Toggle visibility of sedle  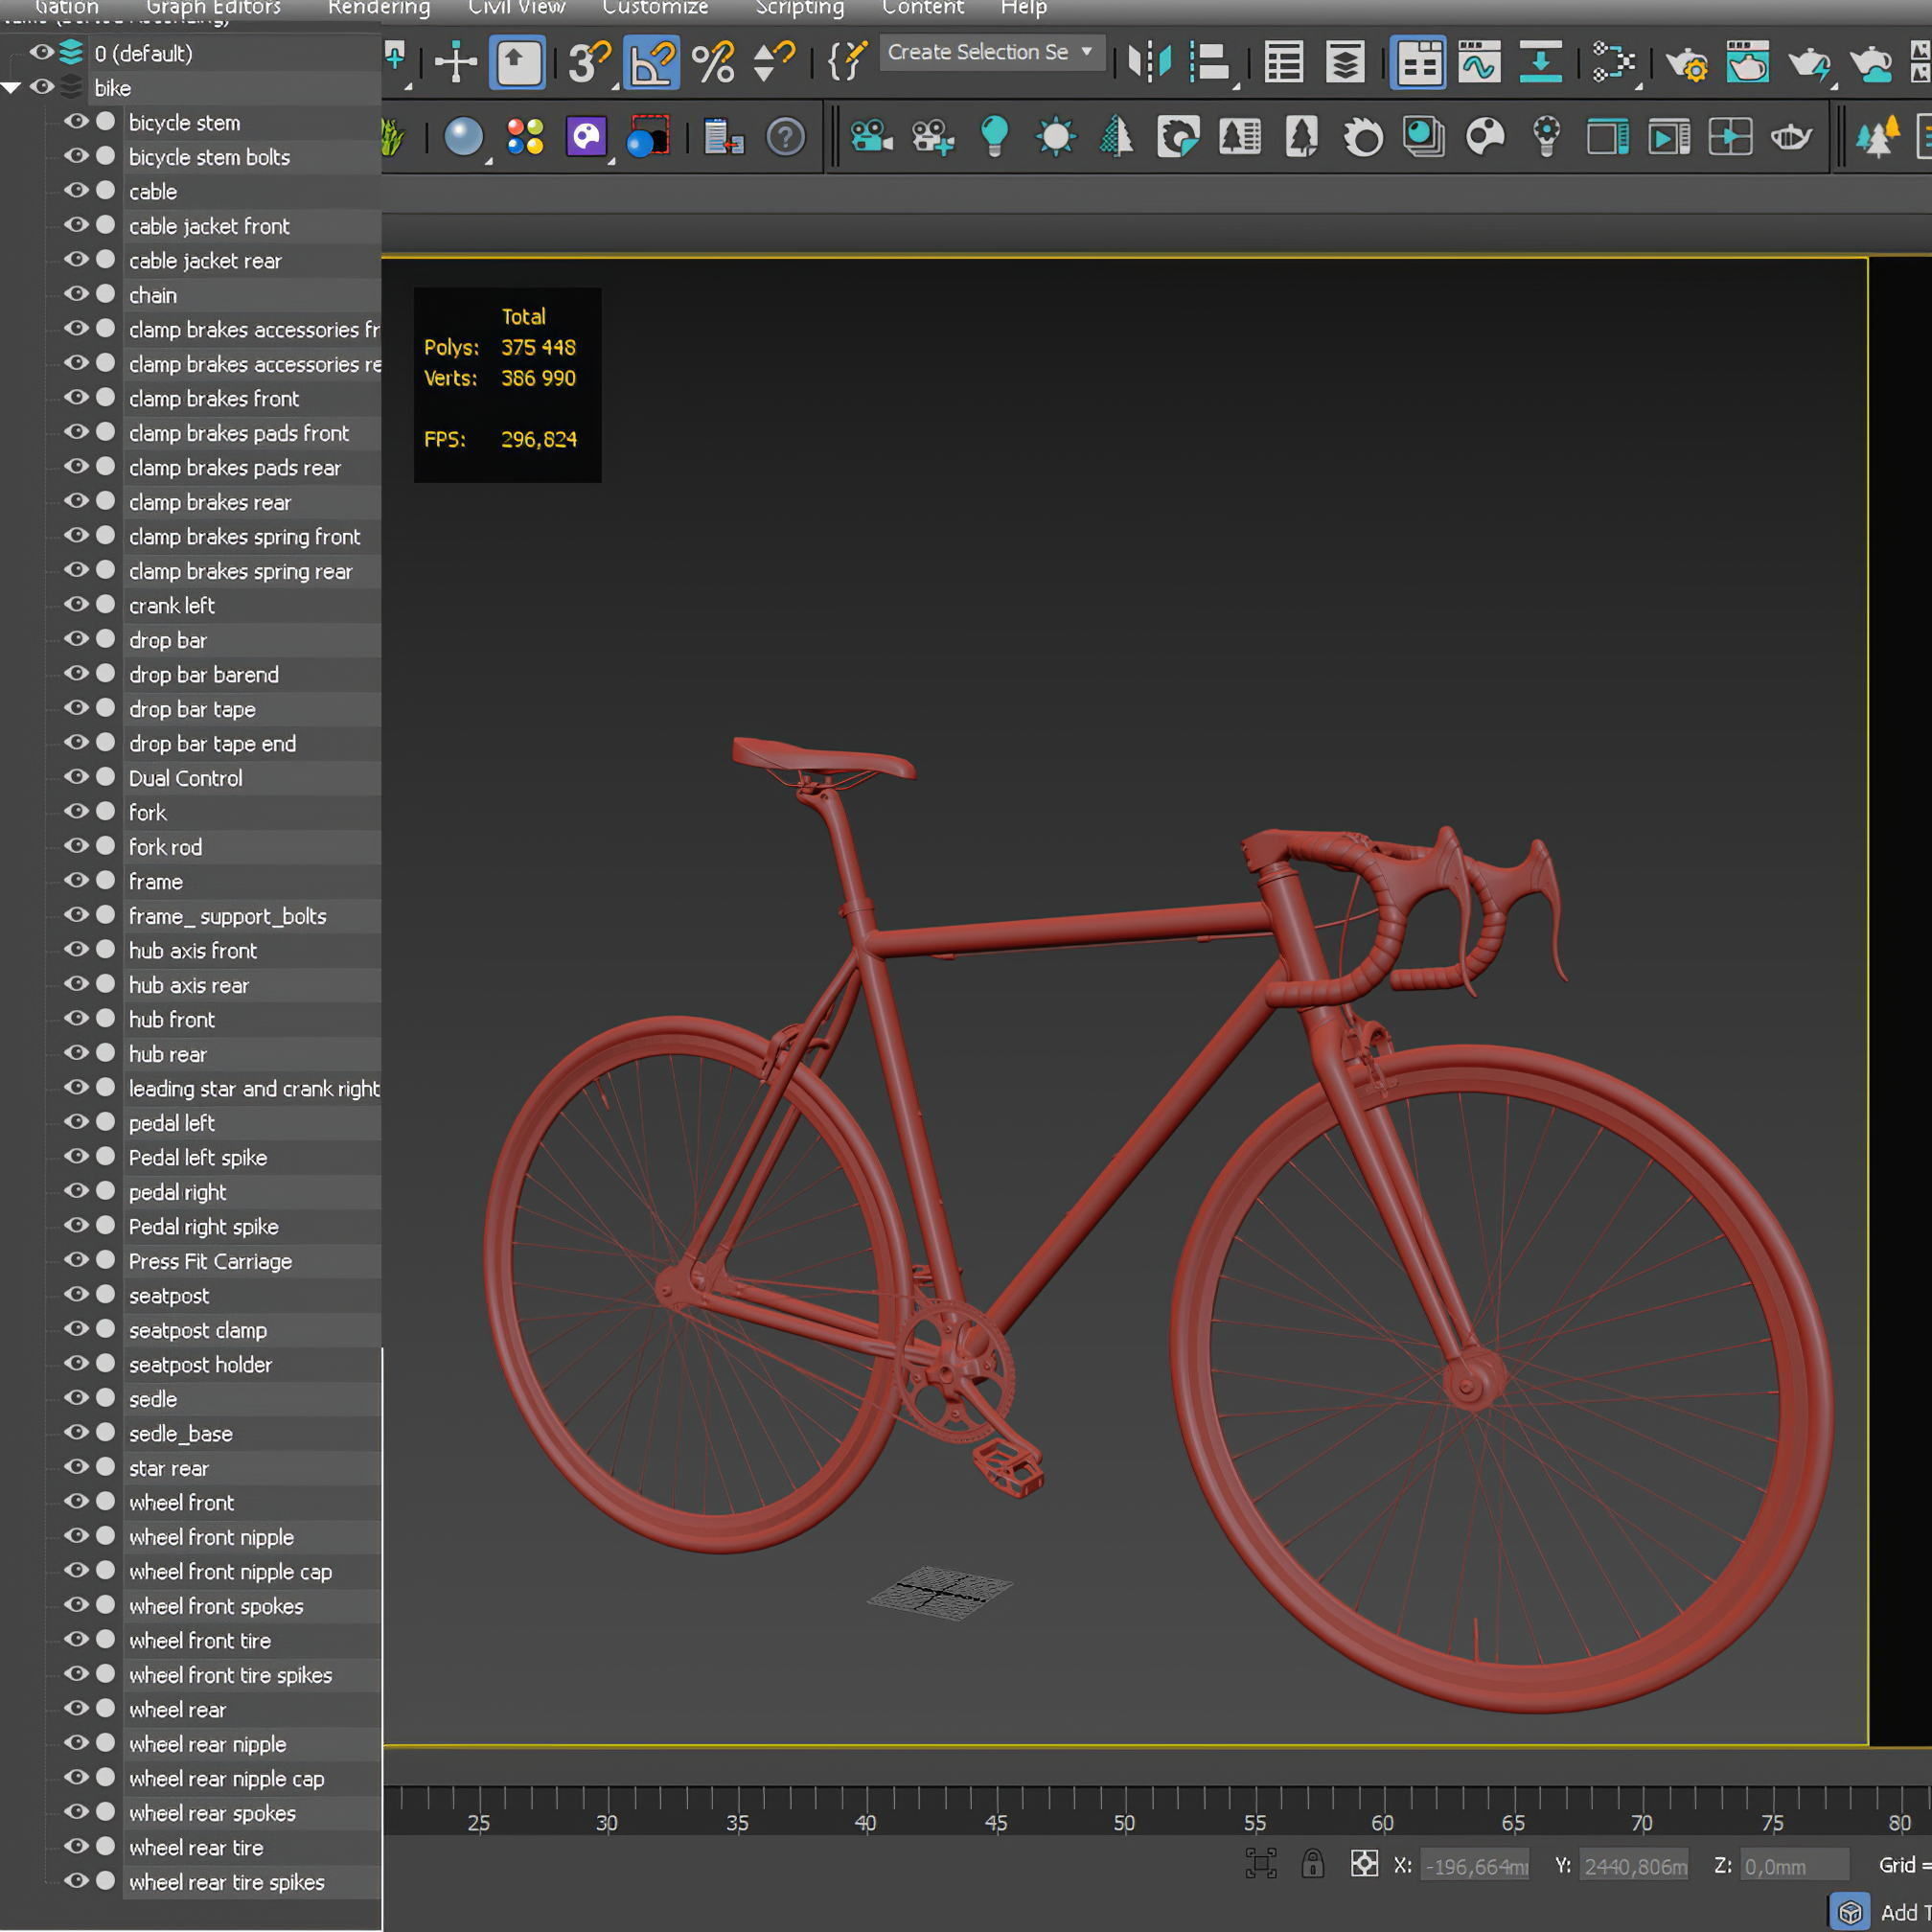coord(76,1398)
